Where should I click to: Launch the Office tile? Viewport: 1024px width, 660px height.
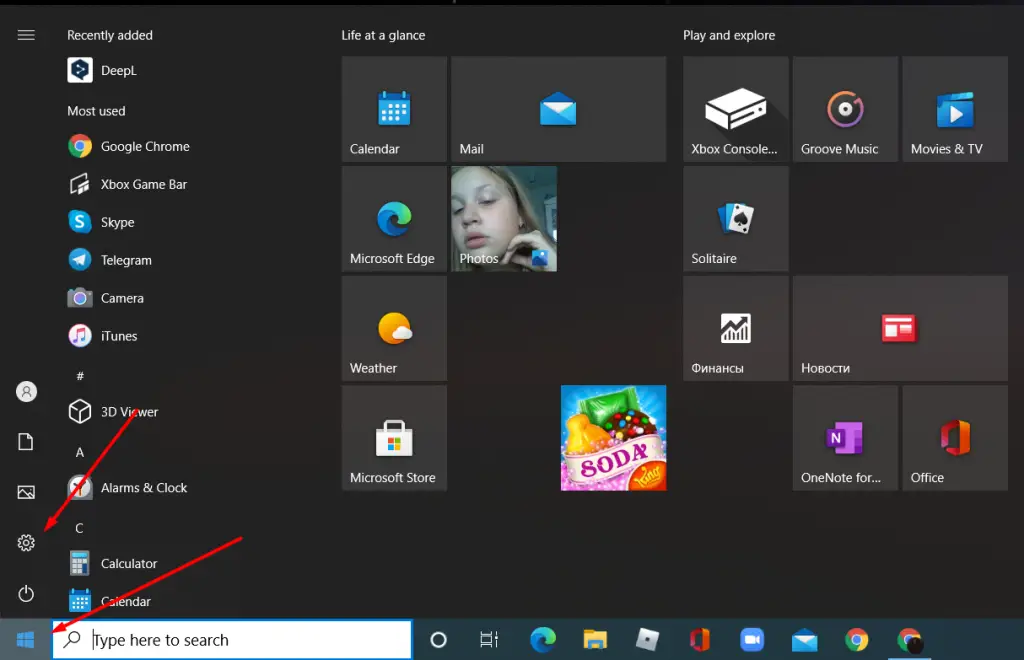[955, 438]
